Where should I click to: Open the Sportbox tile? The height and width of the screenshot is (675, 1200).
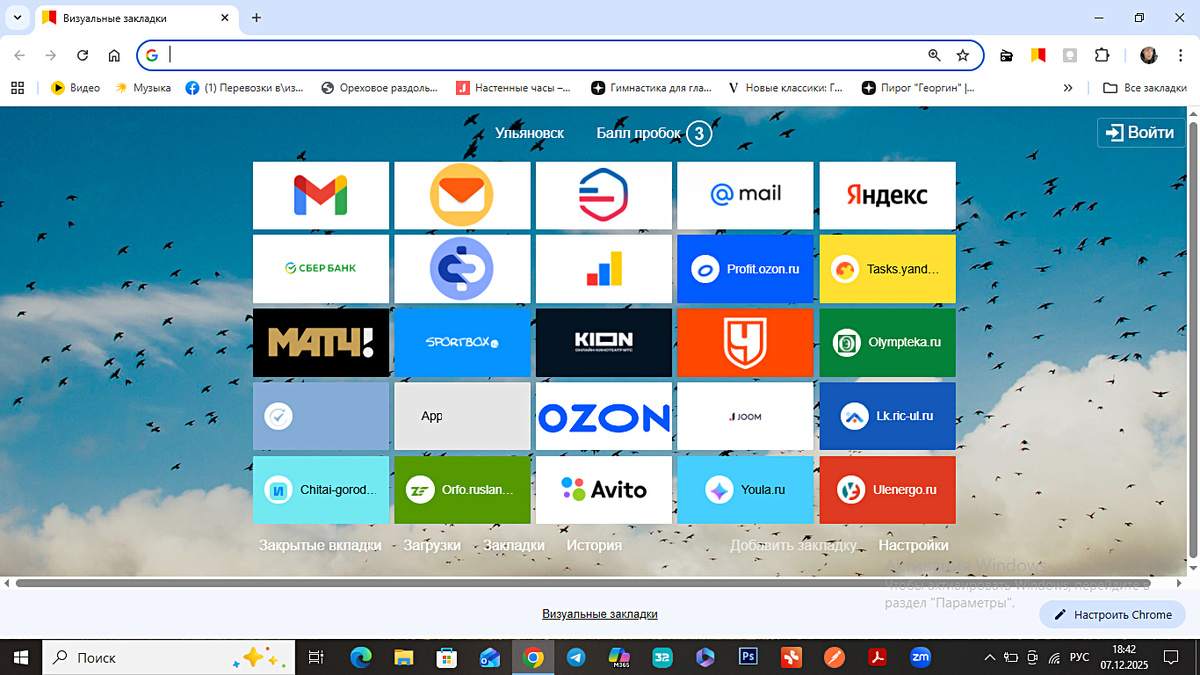click(462, 343)
